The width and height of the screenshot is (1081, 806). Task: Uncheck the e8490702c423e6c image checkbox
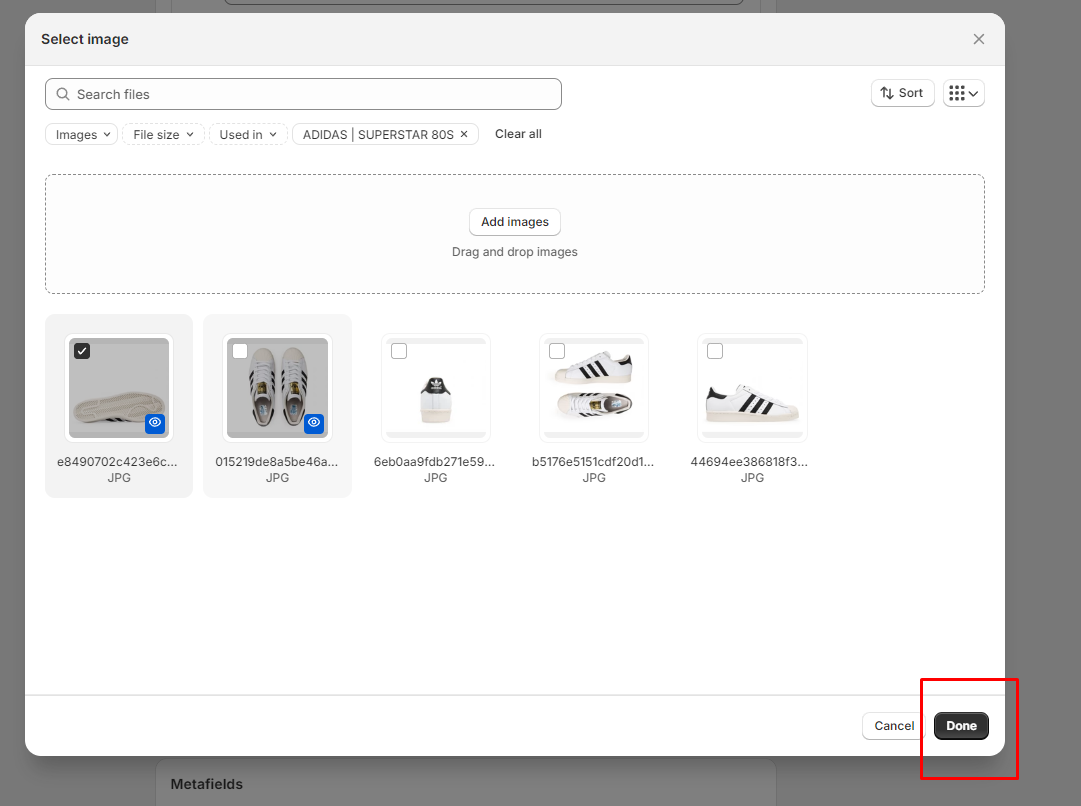[82, 351]
